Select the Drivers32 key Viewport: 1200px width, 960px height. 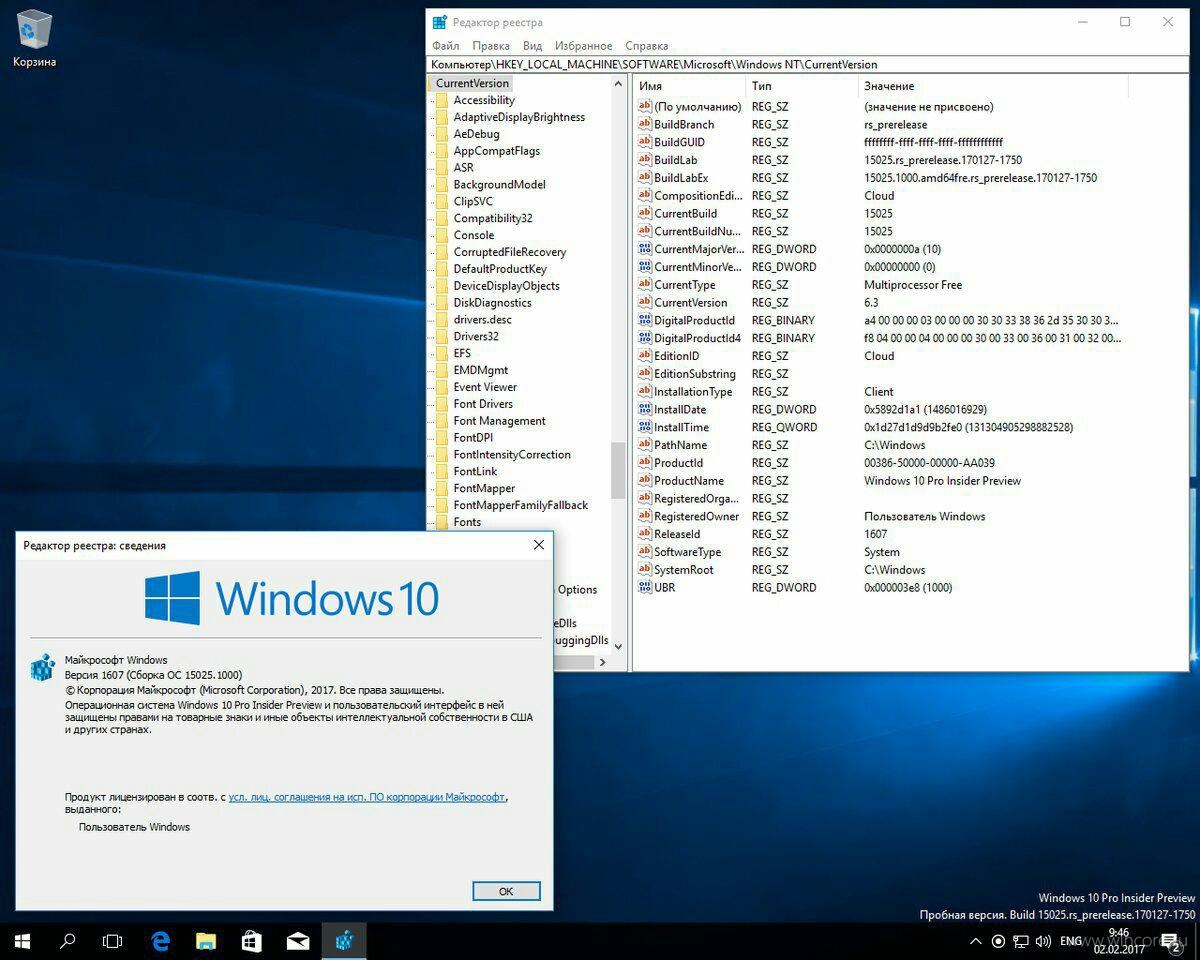[475, 336]
